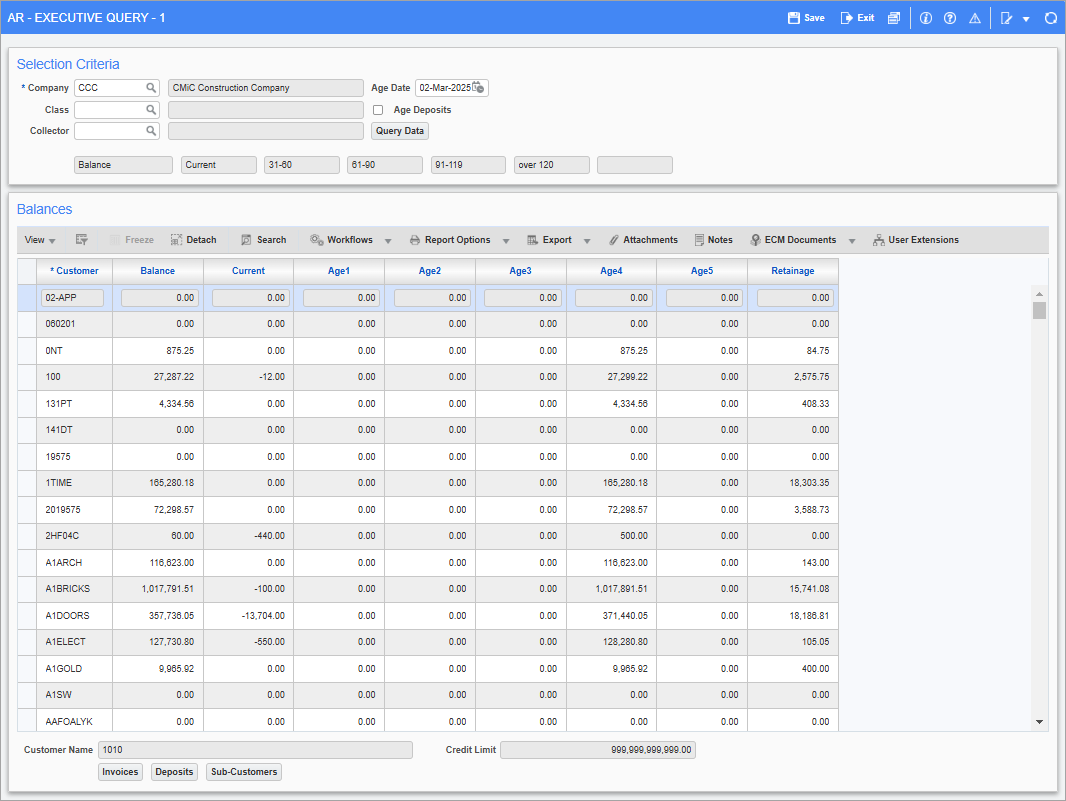Activate the Freeze option in the grid toolbar
1066x801 pixels.
point(131,239)
